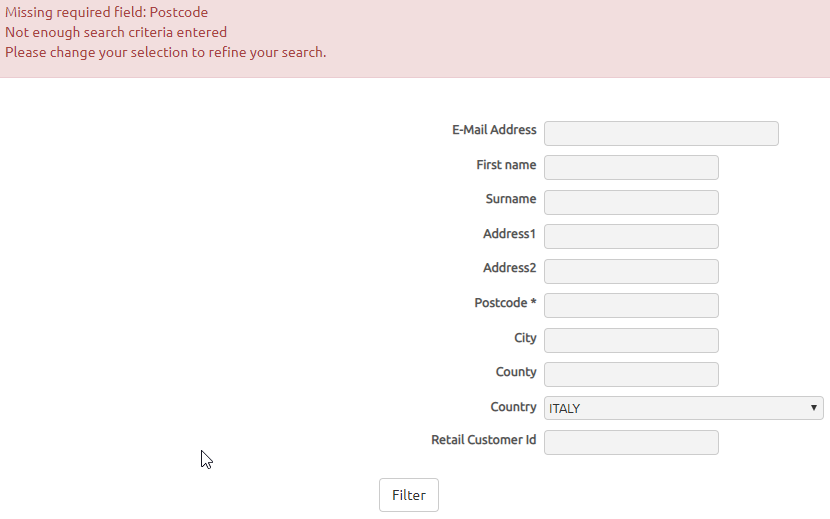The image size is (830, 519).
Task: Focus the required Postcode text box
Action: click(631, 306)
